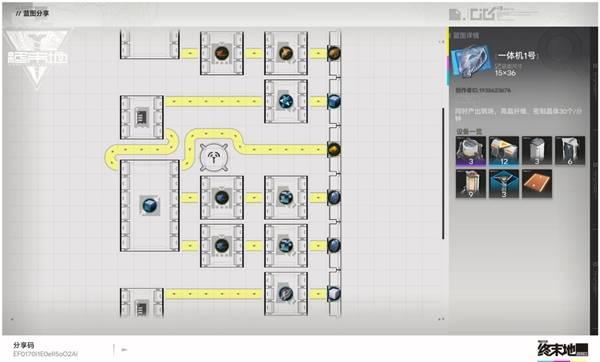Click the vertical scrollbar beside blueprint canvas
Screen dimensions: 600x362
click(x=443, y=173)
